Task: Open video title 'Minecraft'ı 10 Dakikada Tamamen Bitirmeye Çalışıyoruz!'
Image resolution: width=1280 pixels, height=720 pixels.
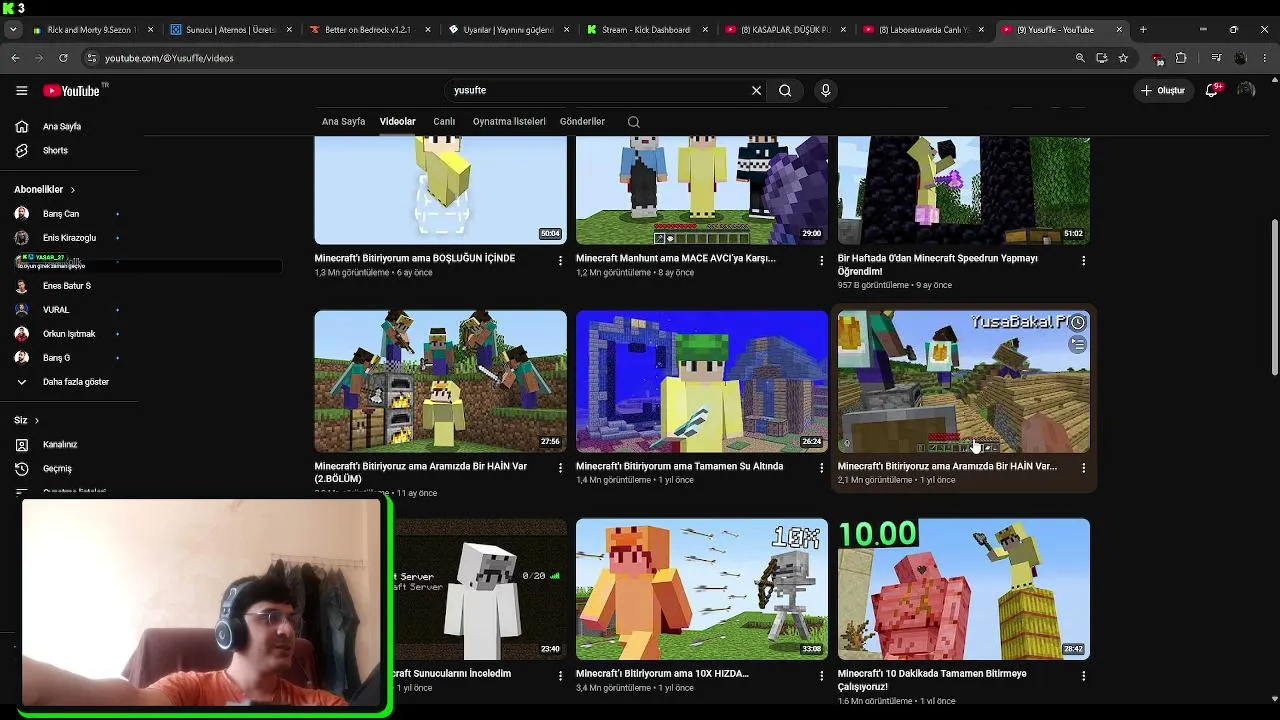Action: (x=932, y=680)
